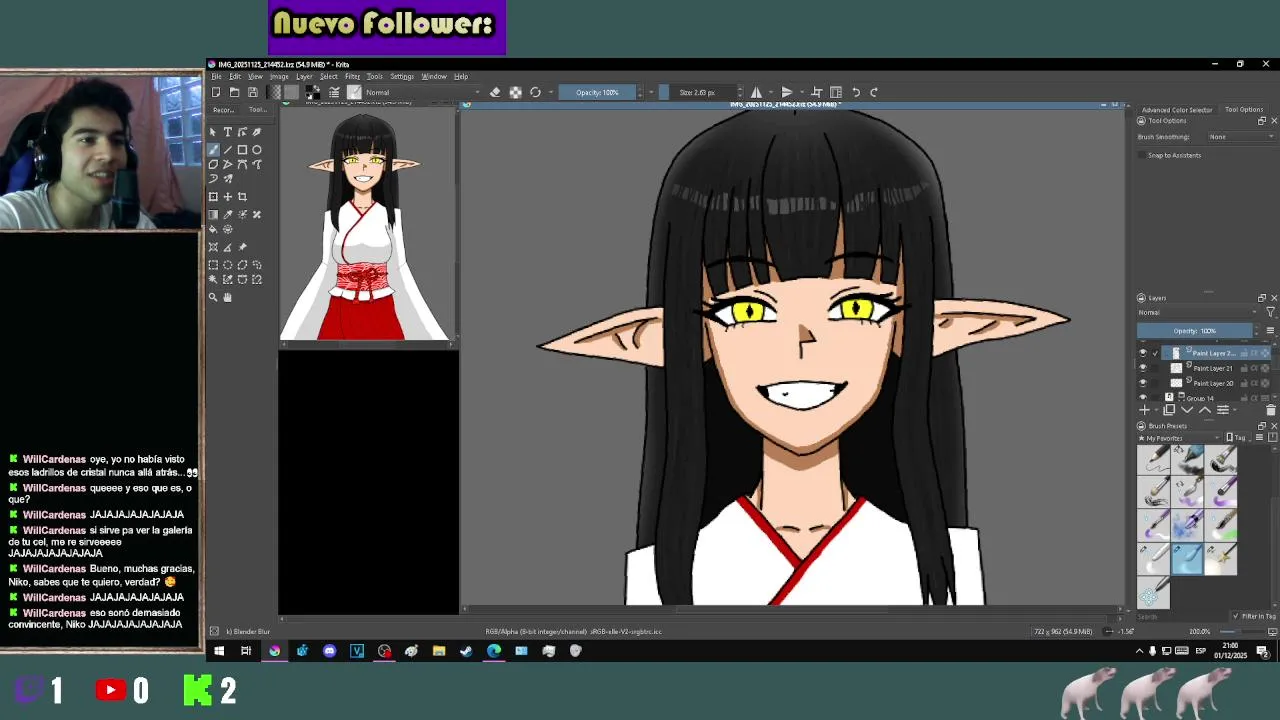Open the Windows Start button
The height and width of the screenshot is (720, 1280).
click(x=219, y=651)
